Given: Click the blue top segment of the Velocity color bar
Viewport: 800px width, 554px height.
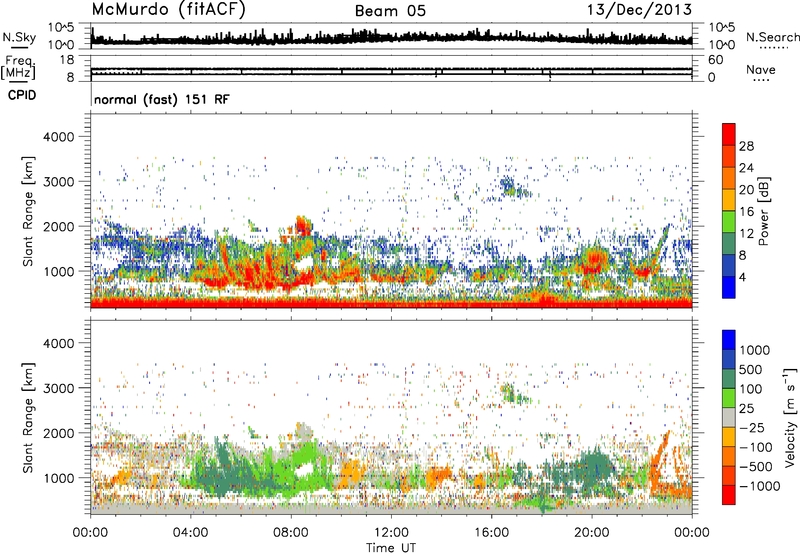Looking at the screenshot, I should 729,340.
